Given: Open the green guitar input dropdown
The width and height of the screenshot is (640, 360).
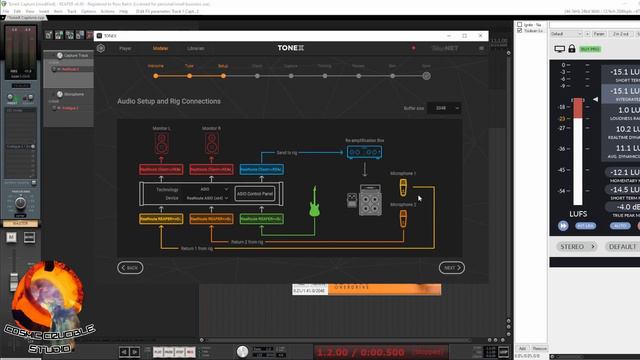Looking at the screenshot, I should point(262,219).
